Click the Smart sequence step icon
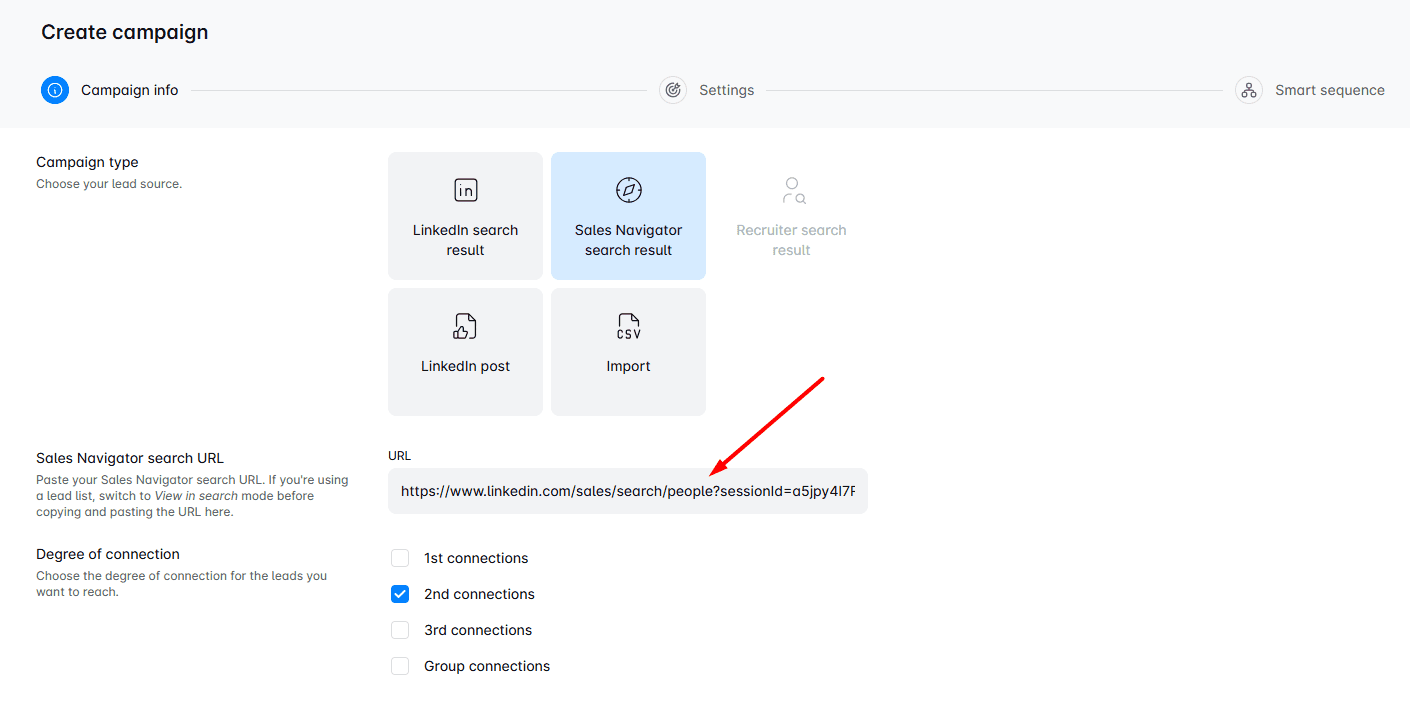 1249,90
